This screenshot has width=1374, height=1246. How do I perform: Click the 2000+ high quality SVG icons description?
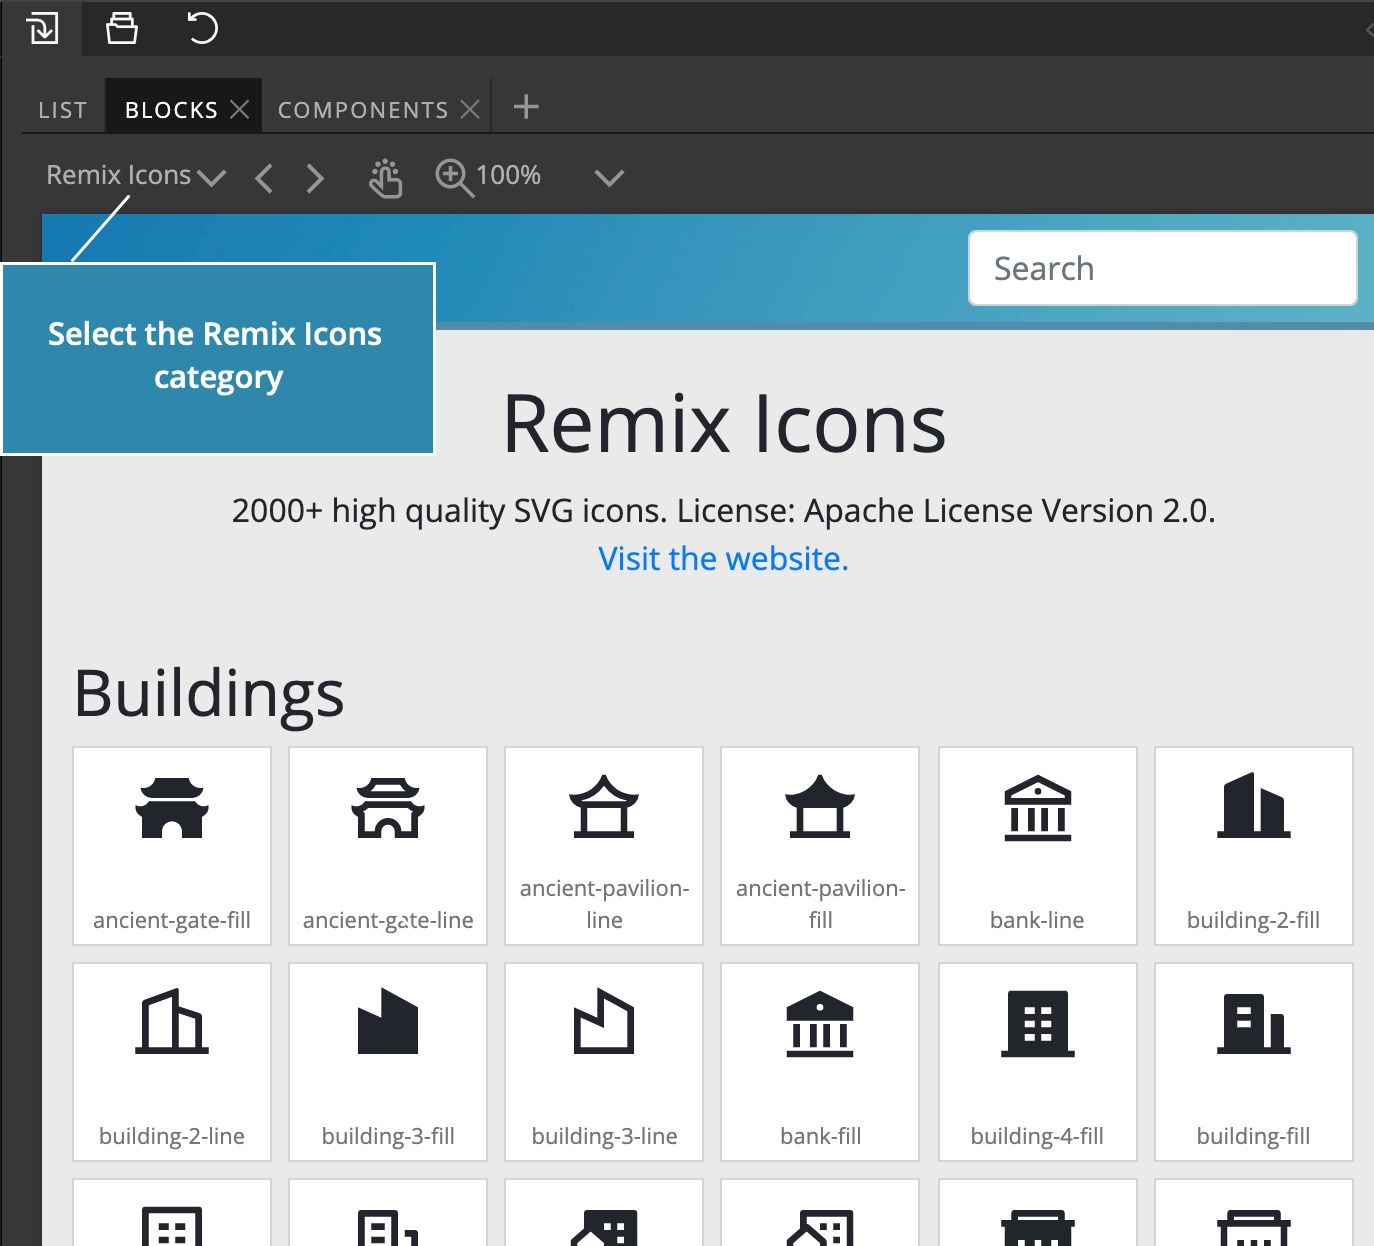pyautogui.click(x=723, y=511)
